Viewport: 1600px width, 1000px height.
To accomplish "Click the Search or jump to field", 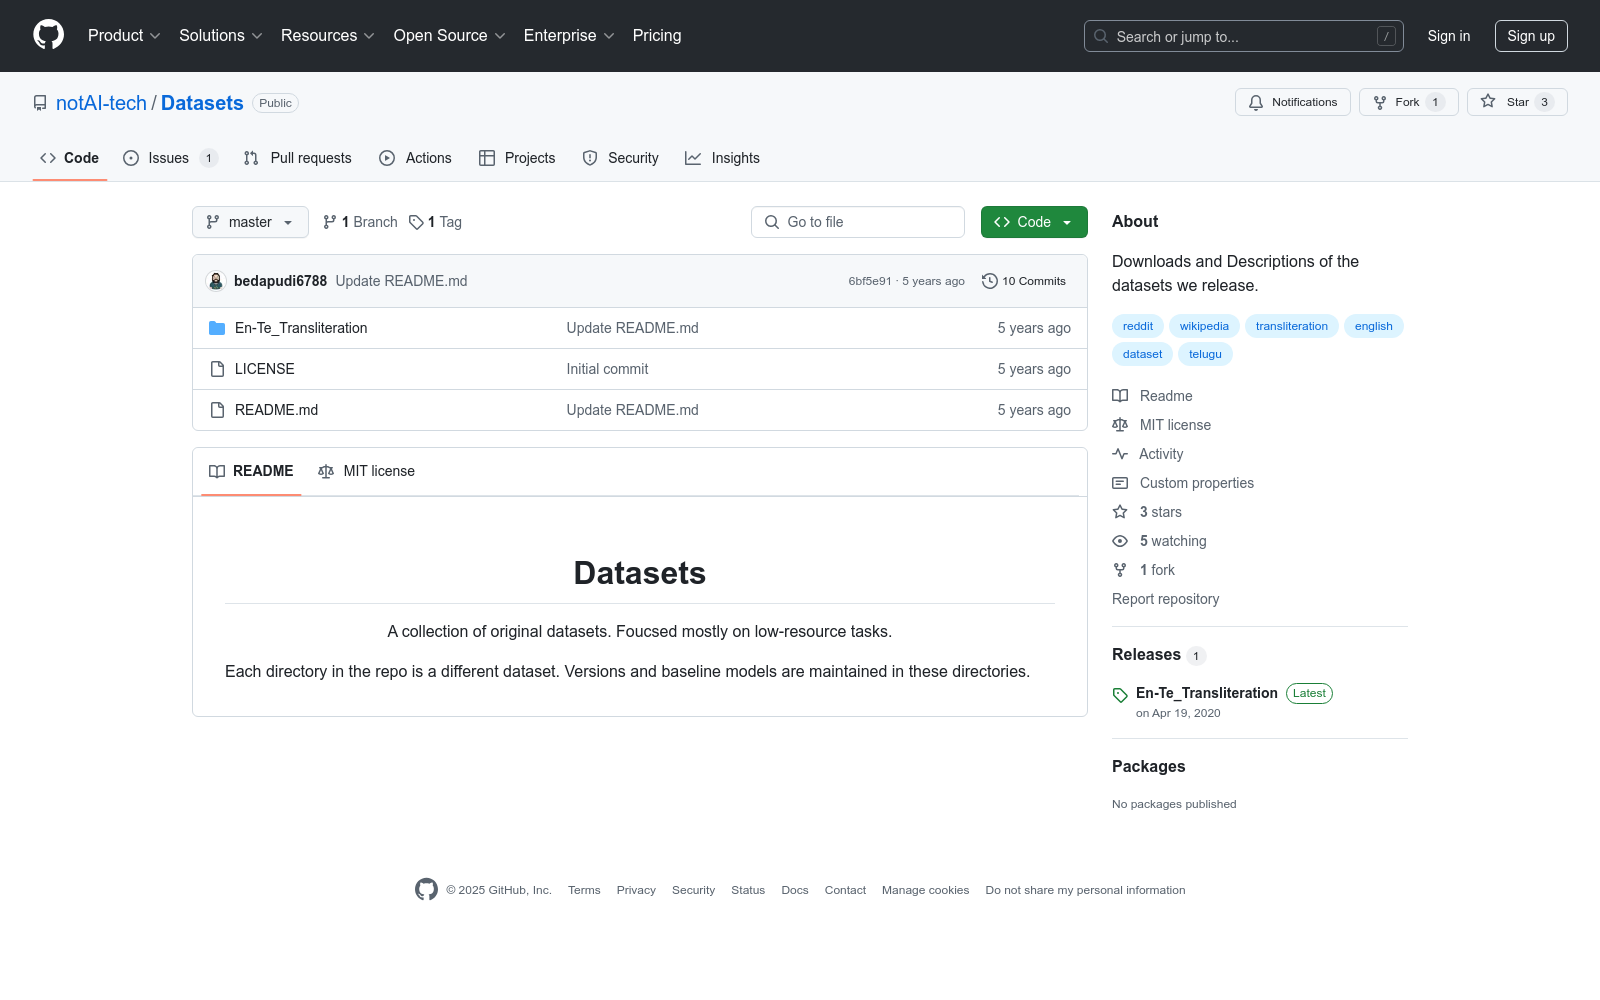I will coord(1244,36).
